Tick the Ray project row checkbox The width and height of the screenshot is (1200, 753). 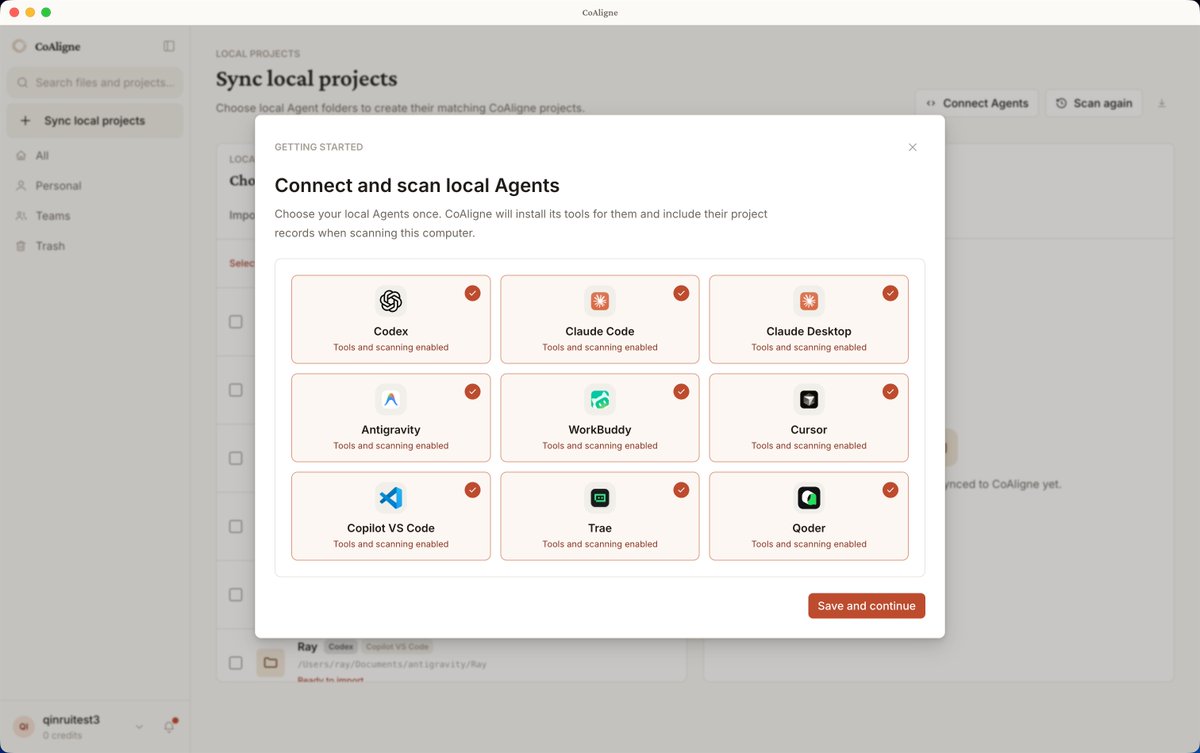(x=236, y=662)
